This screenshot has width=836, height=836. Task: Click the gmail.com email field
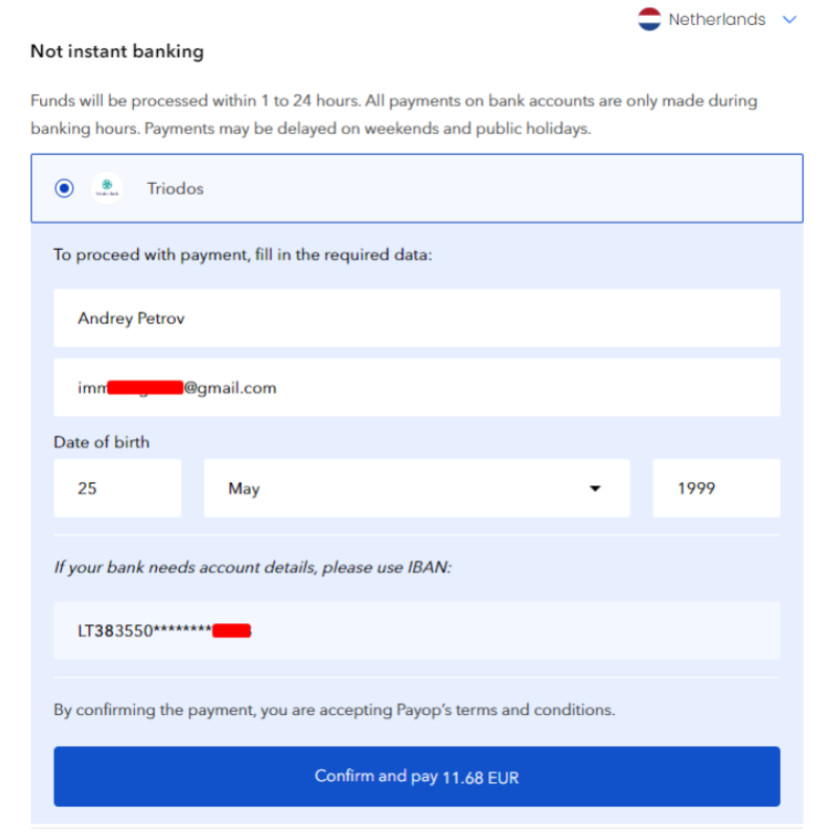[417, 388]
